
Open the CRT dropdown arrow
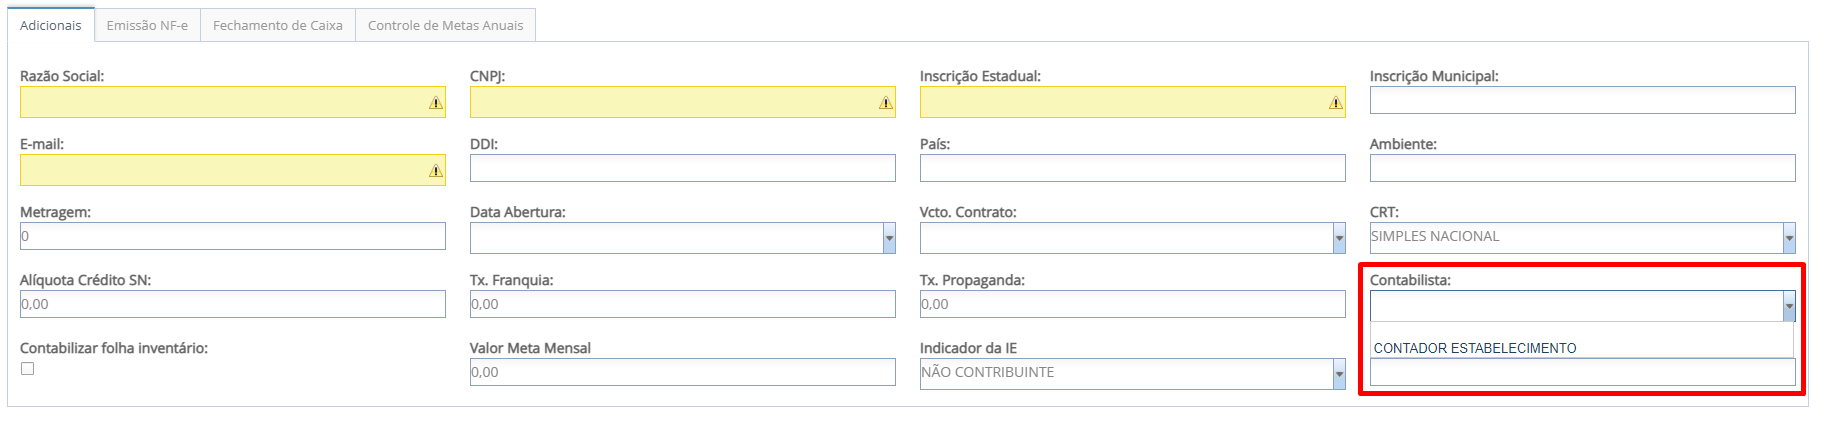coord(1789,238)
